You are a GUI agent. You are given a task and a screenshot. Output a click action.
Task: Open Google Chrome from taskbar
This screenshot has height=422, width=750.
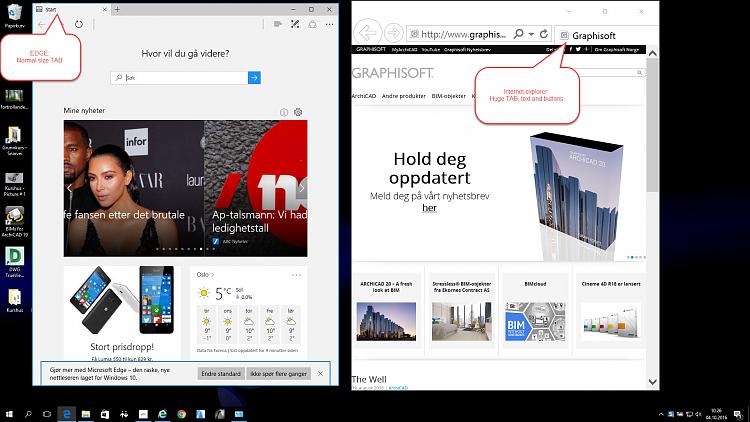tap(181, 414)
